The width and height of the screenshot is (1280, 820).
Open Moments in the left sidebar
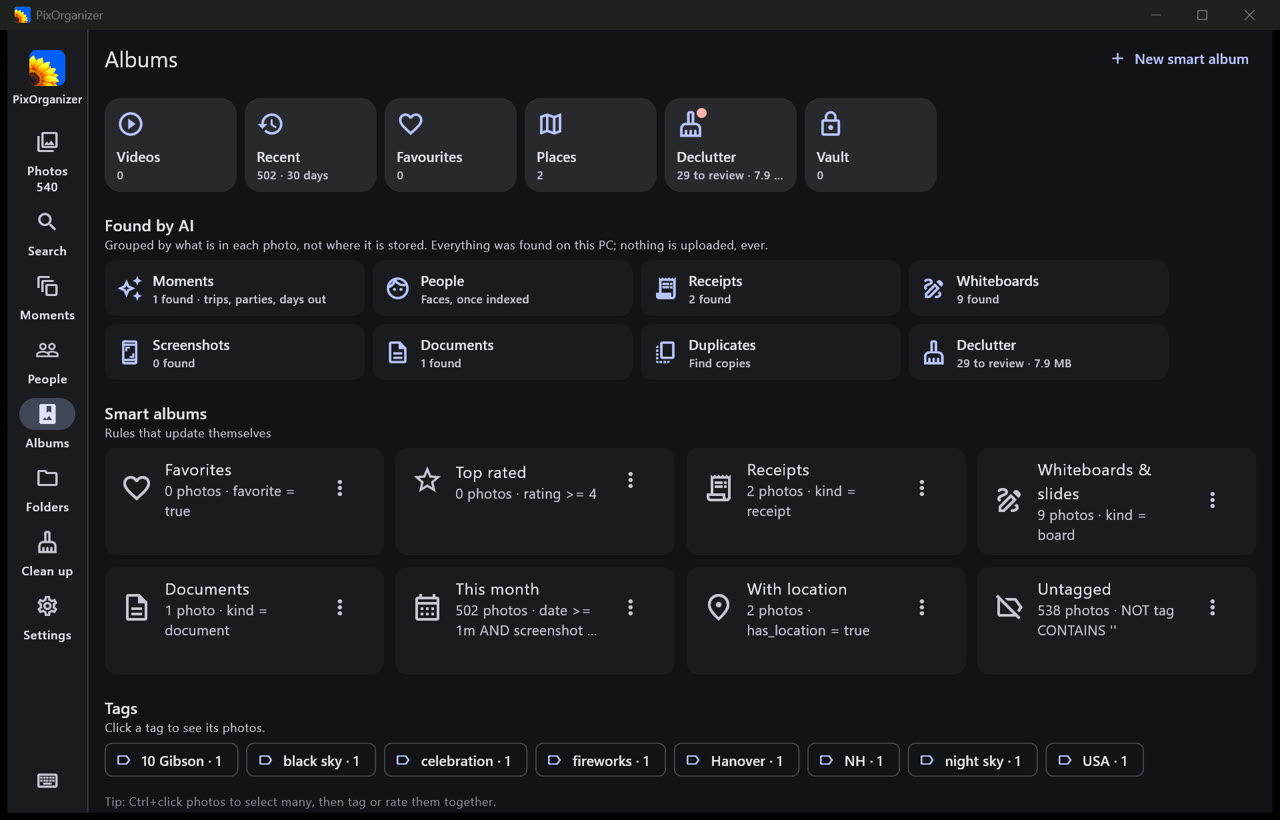pyautogui.click(x=47, y=298)
